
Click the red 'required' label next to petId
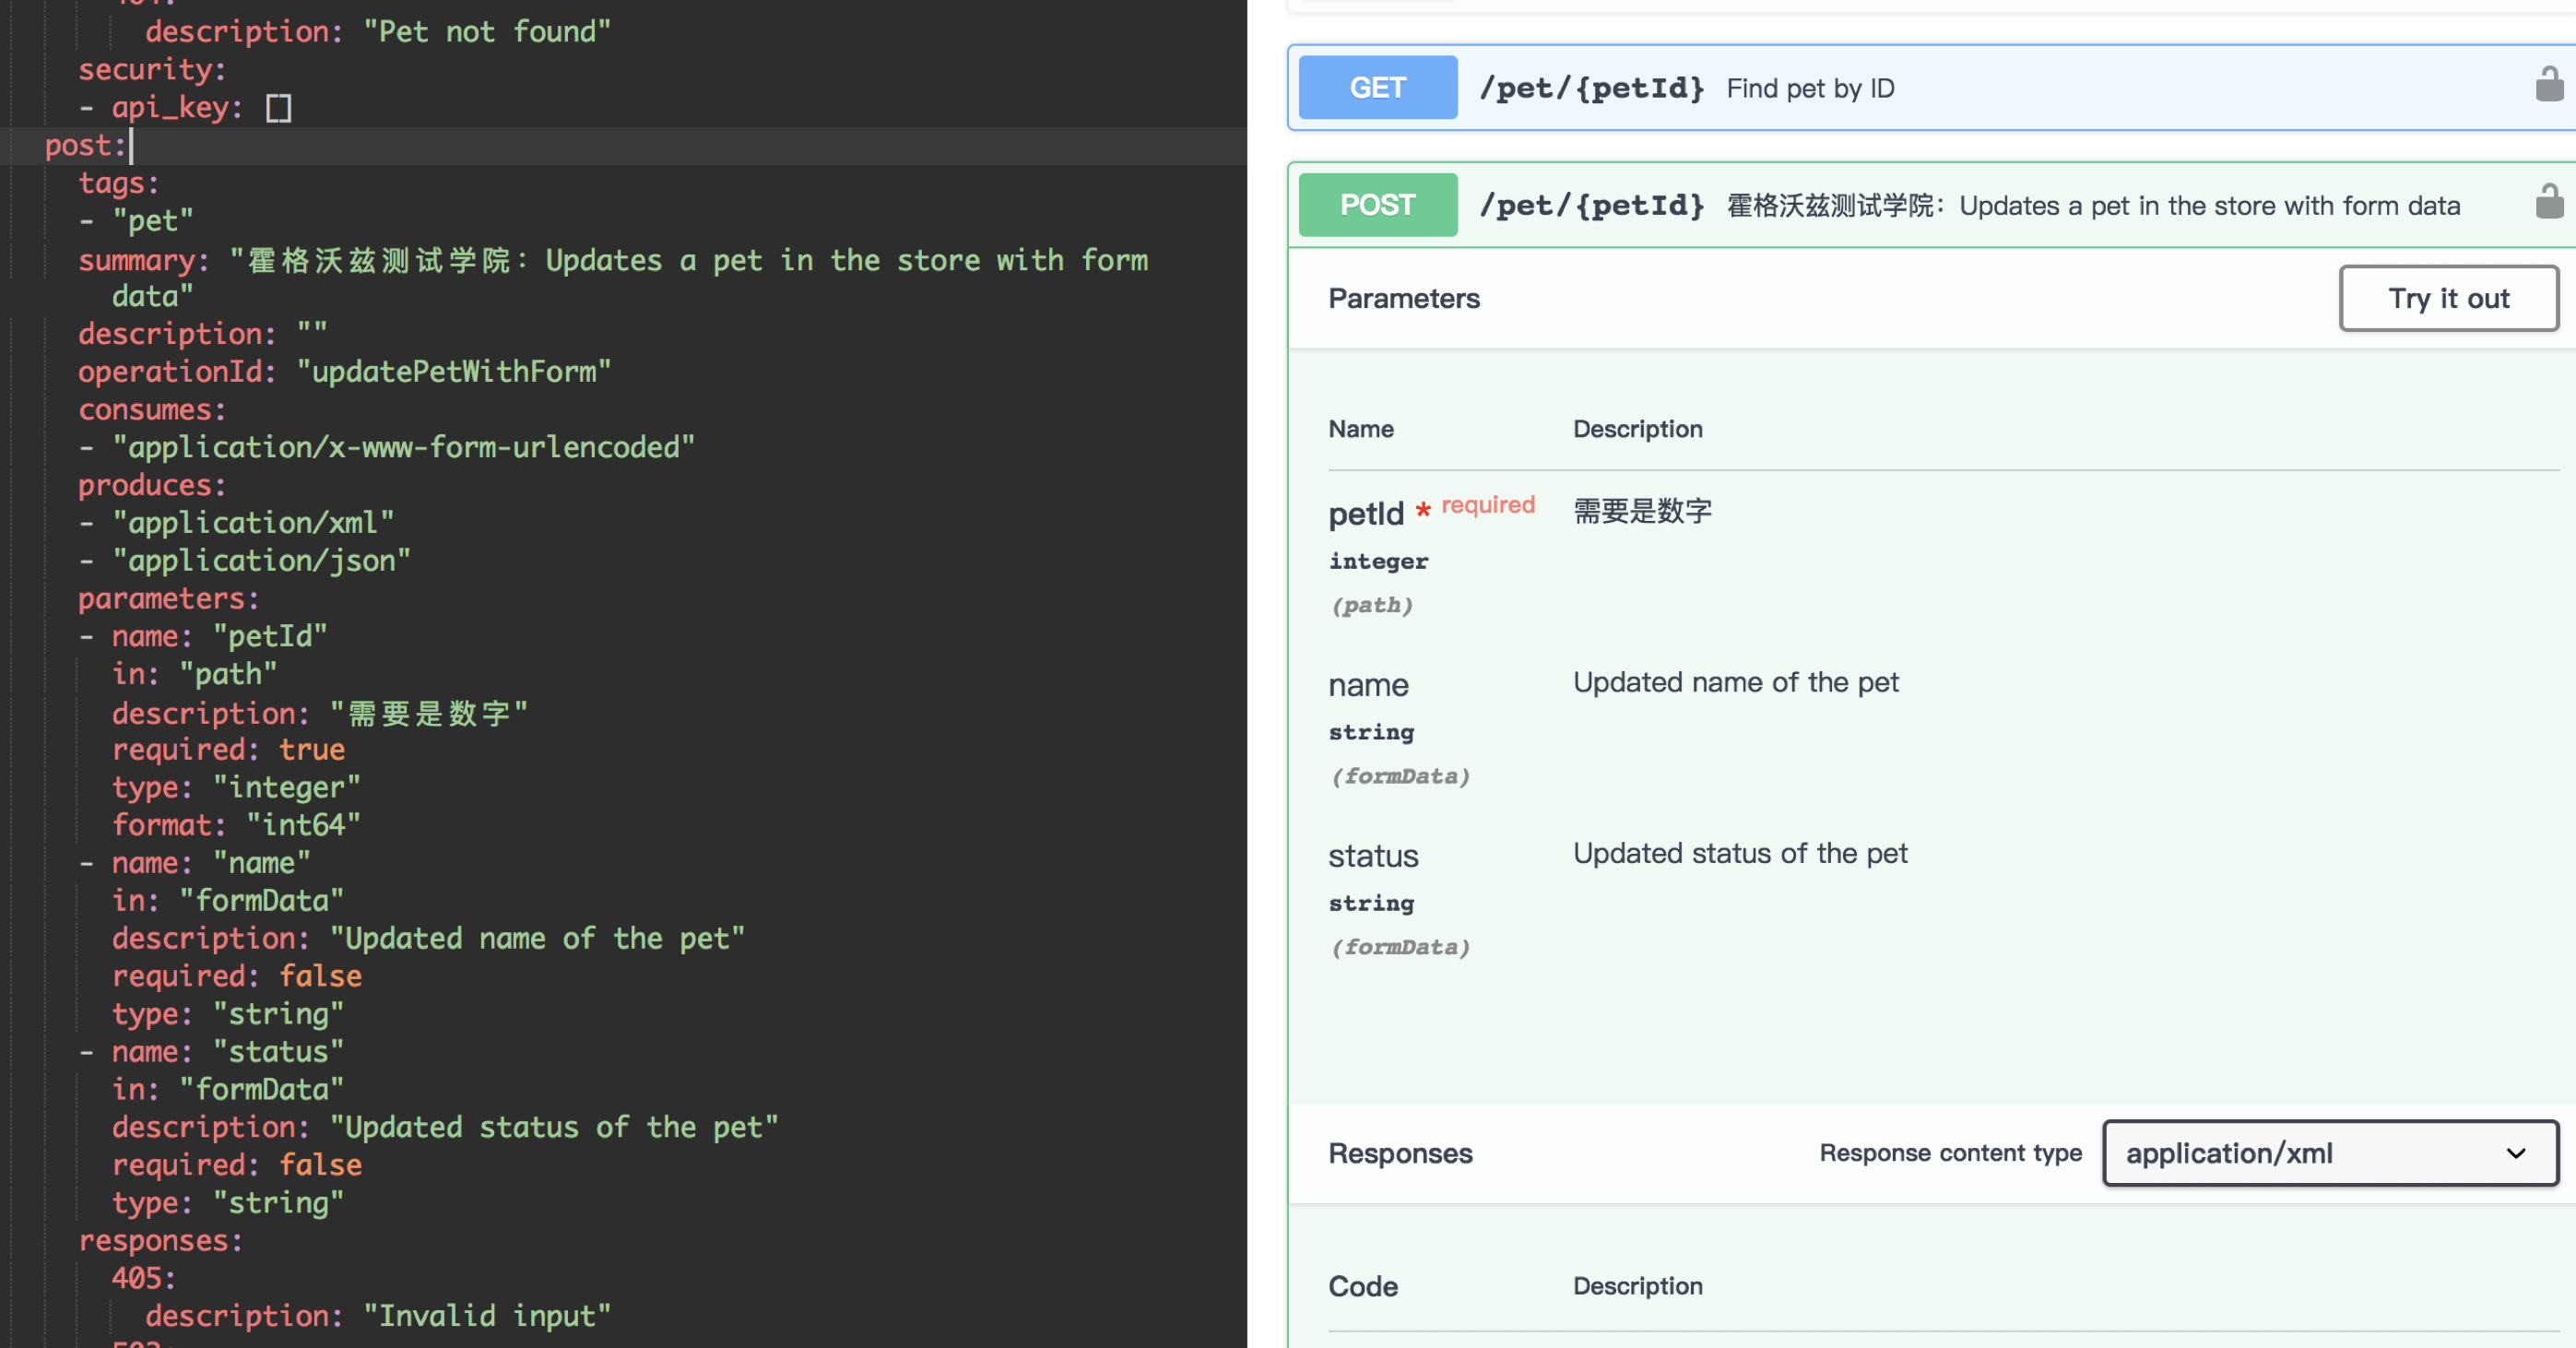coord(1487,505)
